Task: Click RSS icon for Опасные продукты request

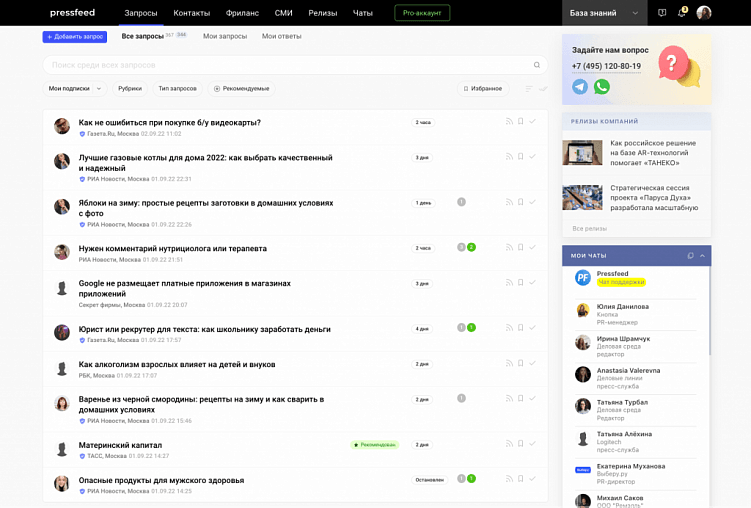Action: click(509, 479)
